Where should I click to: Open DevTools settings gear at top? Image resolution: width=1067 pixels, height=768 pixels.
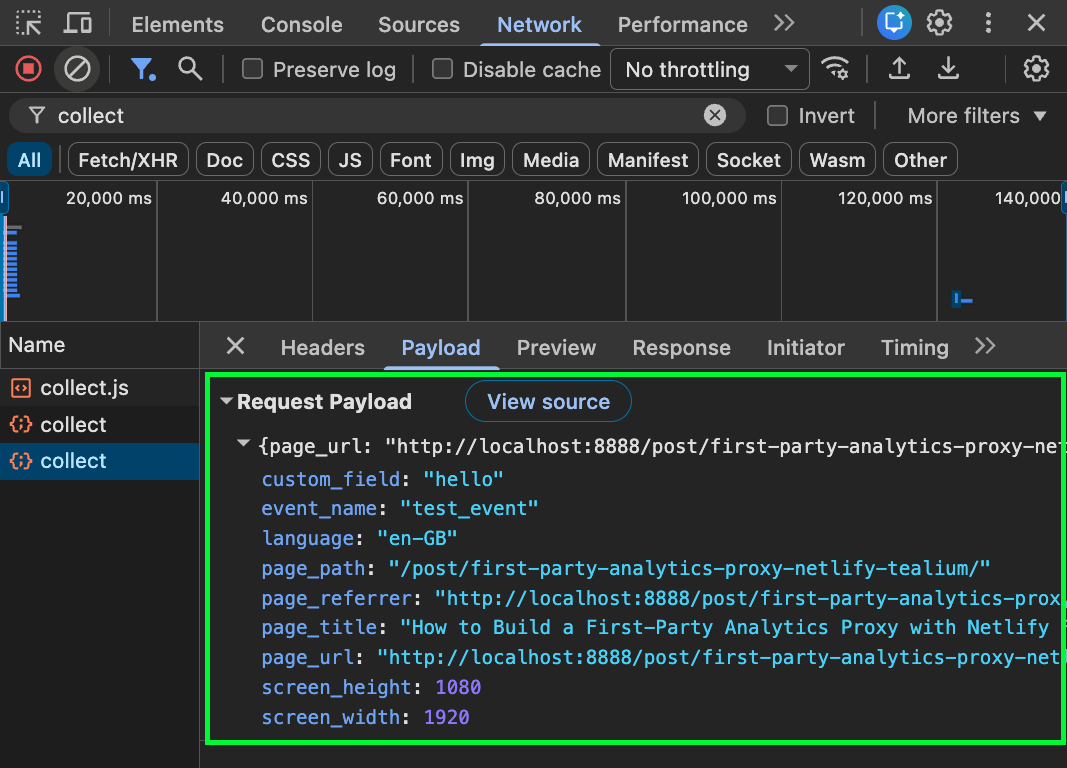pyautogui.click(x=939, y=23)
